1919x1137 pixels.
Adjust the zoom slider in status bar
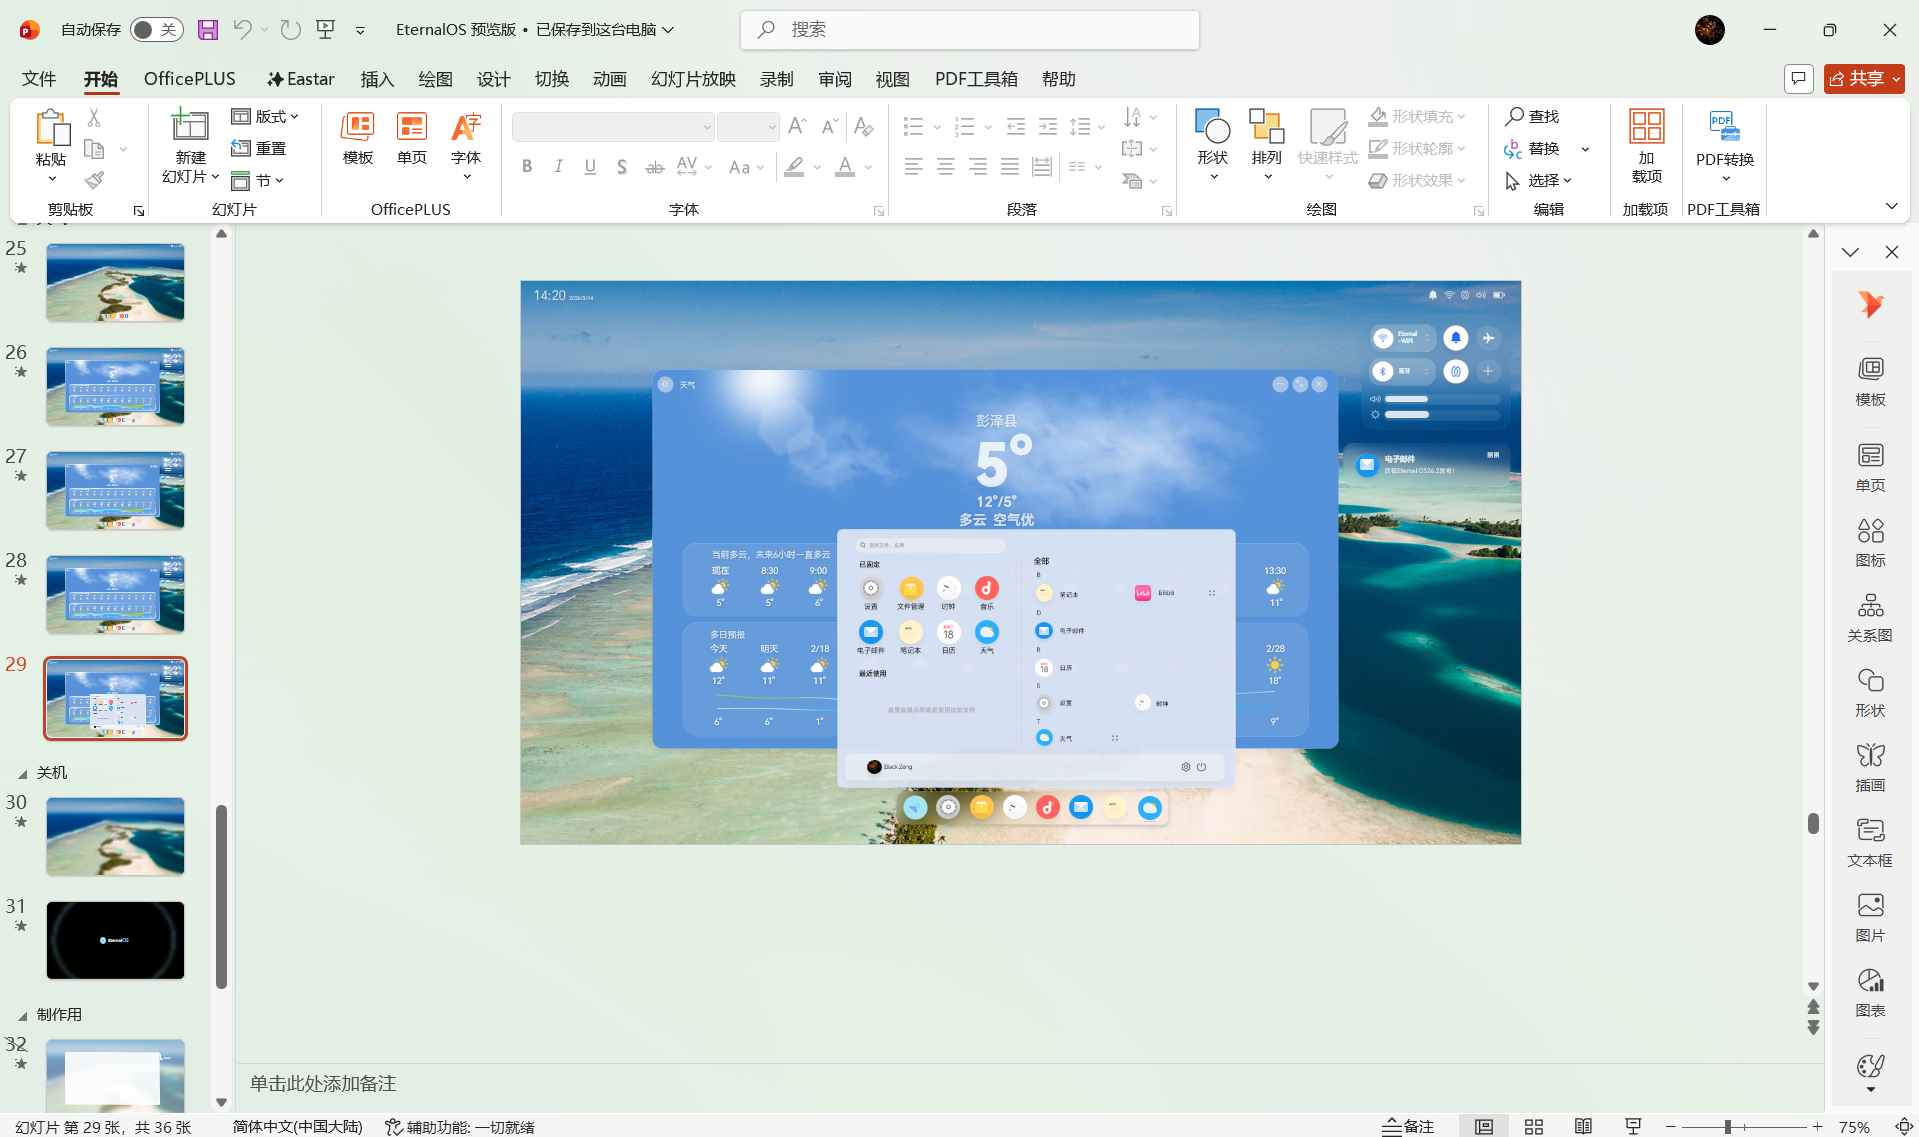coord(1728,1127)
